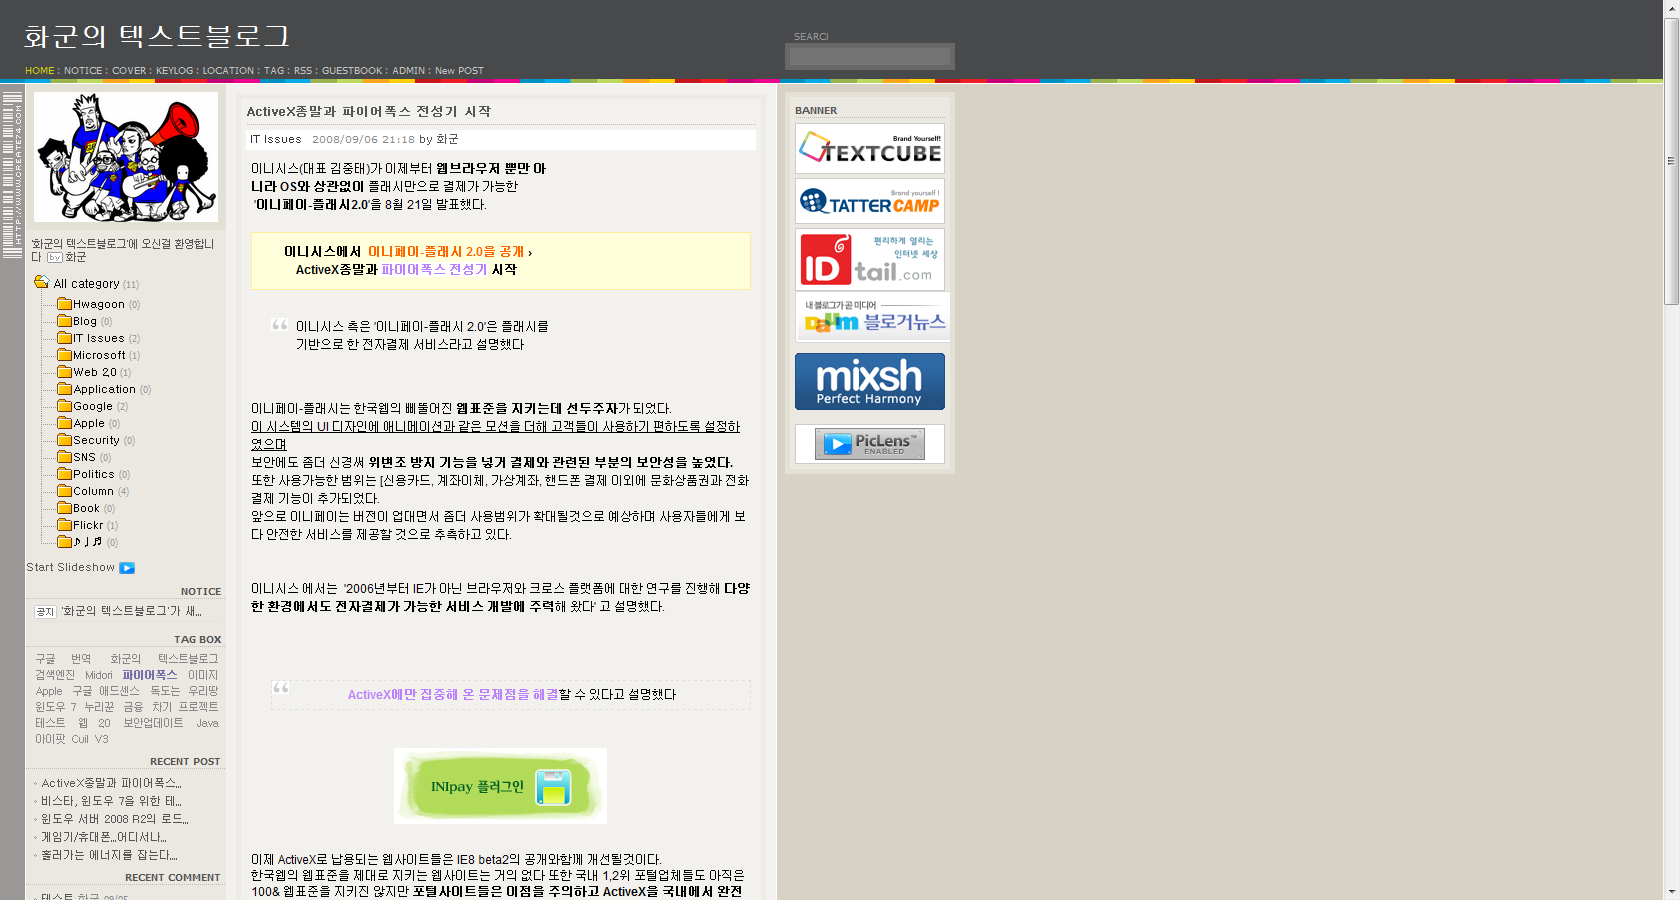Image resolution: width=1680 pixels, height=900 pixels.
Task: Click the Application folder icon
Action: [64, 389]
